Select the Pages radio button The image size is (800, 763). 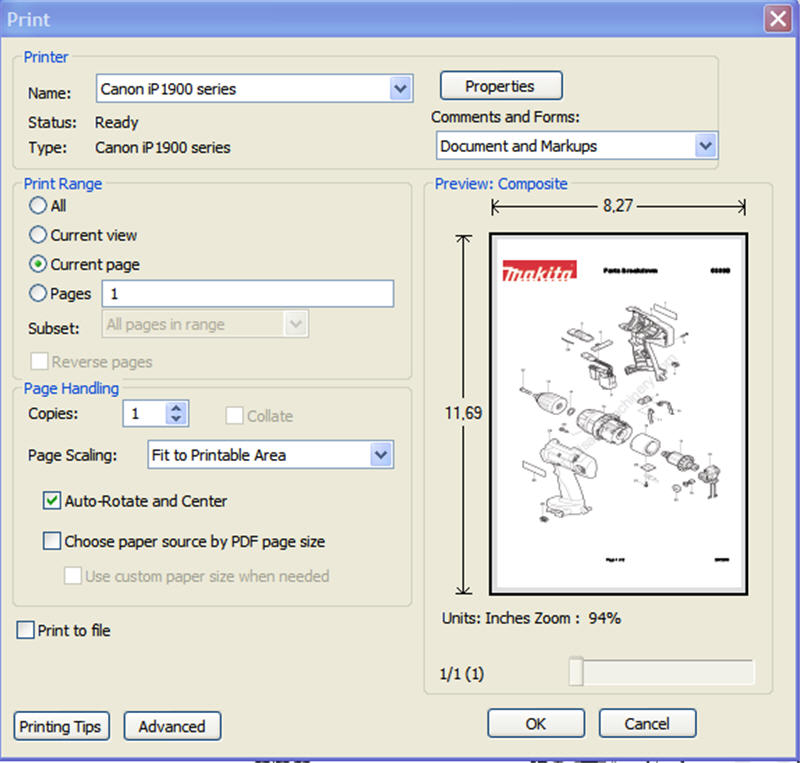[38, 294]
